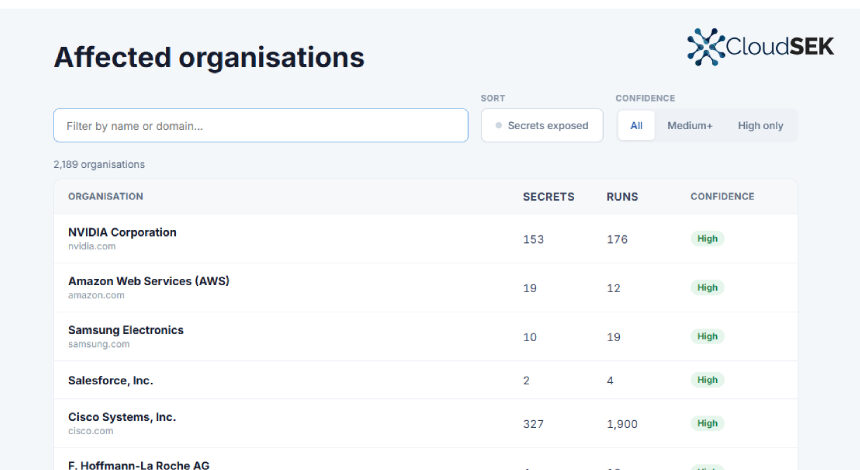This screenshot has height=470, width=860.
Task: Open the Samsung Electronics row
Action: pyautogui.click(x=426, y=337)
